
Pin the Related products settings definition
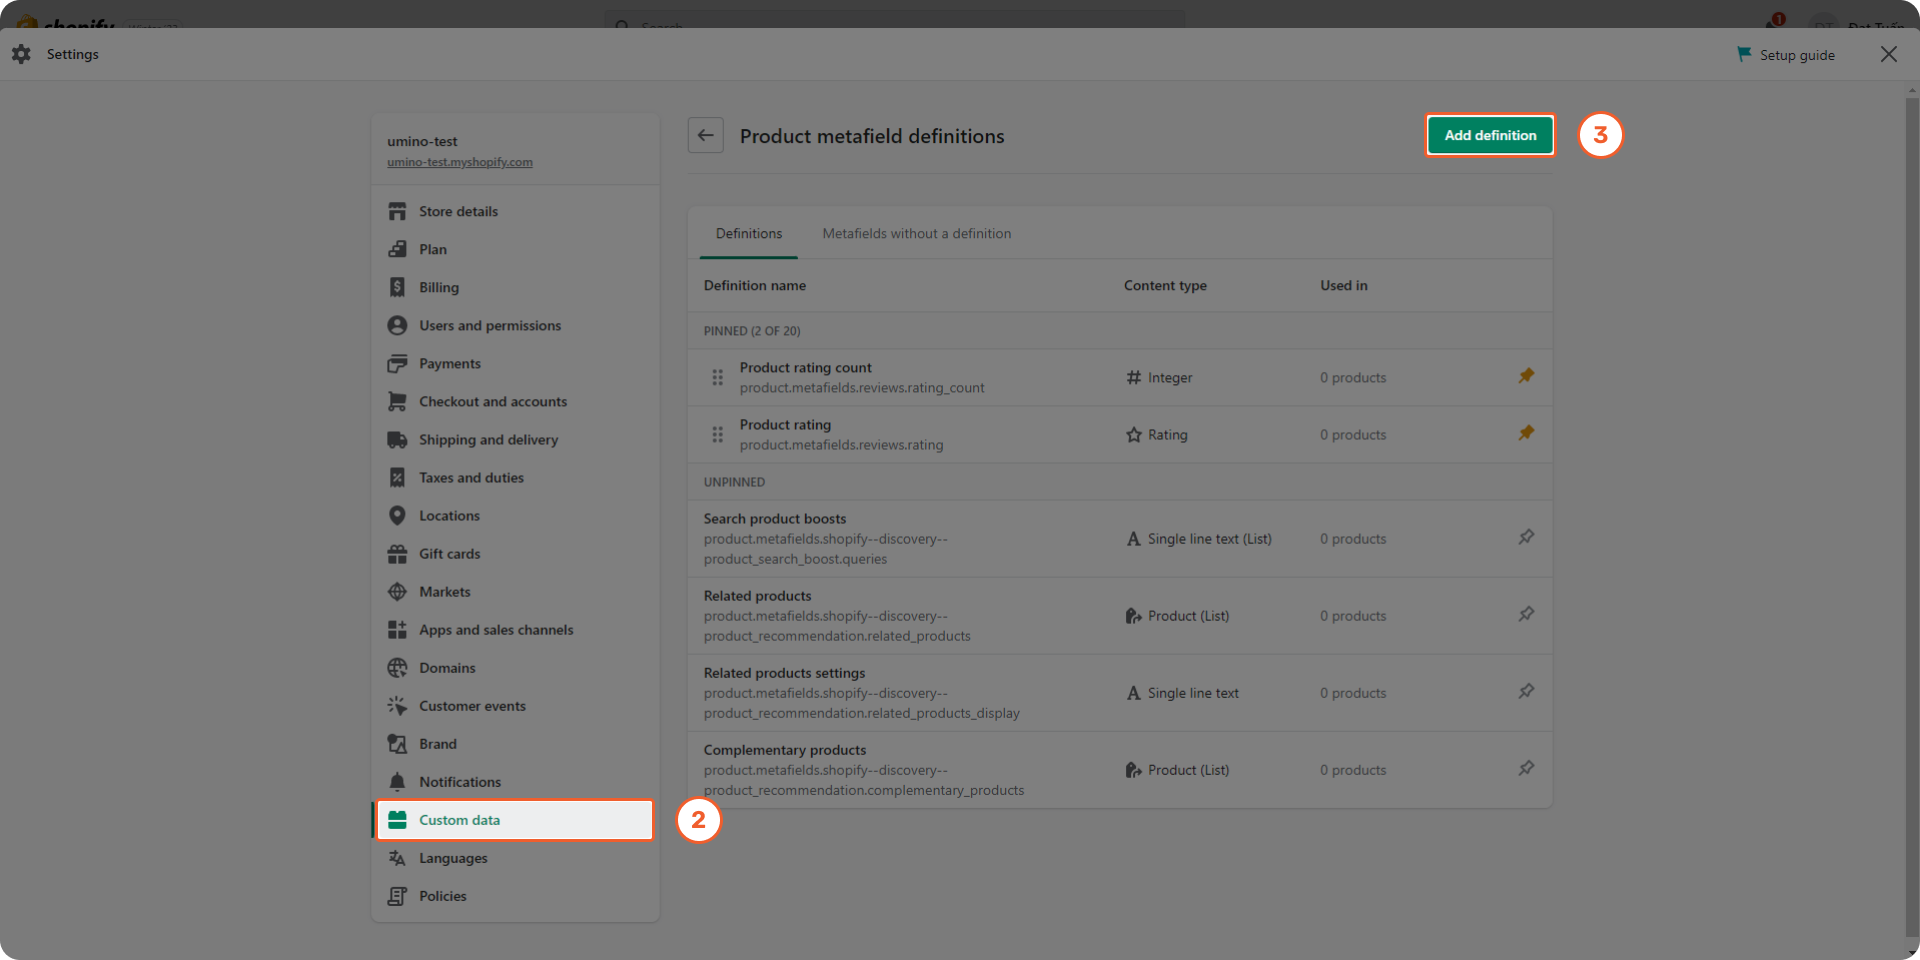point(1526,691)
